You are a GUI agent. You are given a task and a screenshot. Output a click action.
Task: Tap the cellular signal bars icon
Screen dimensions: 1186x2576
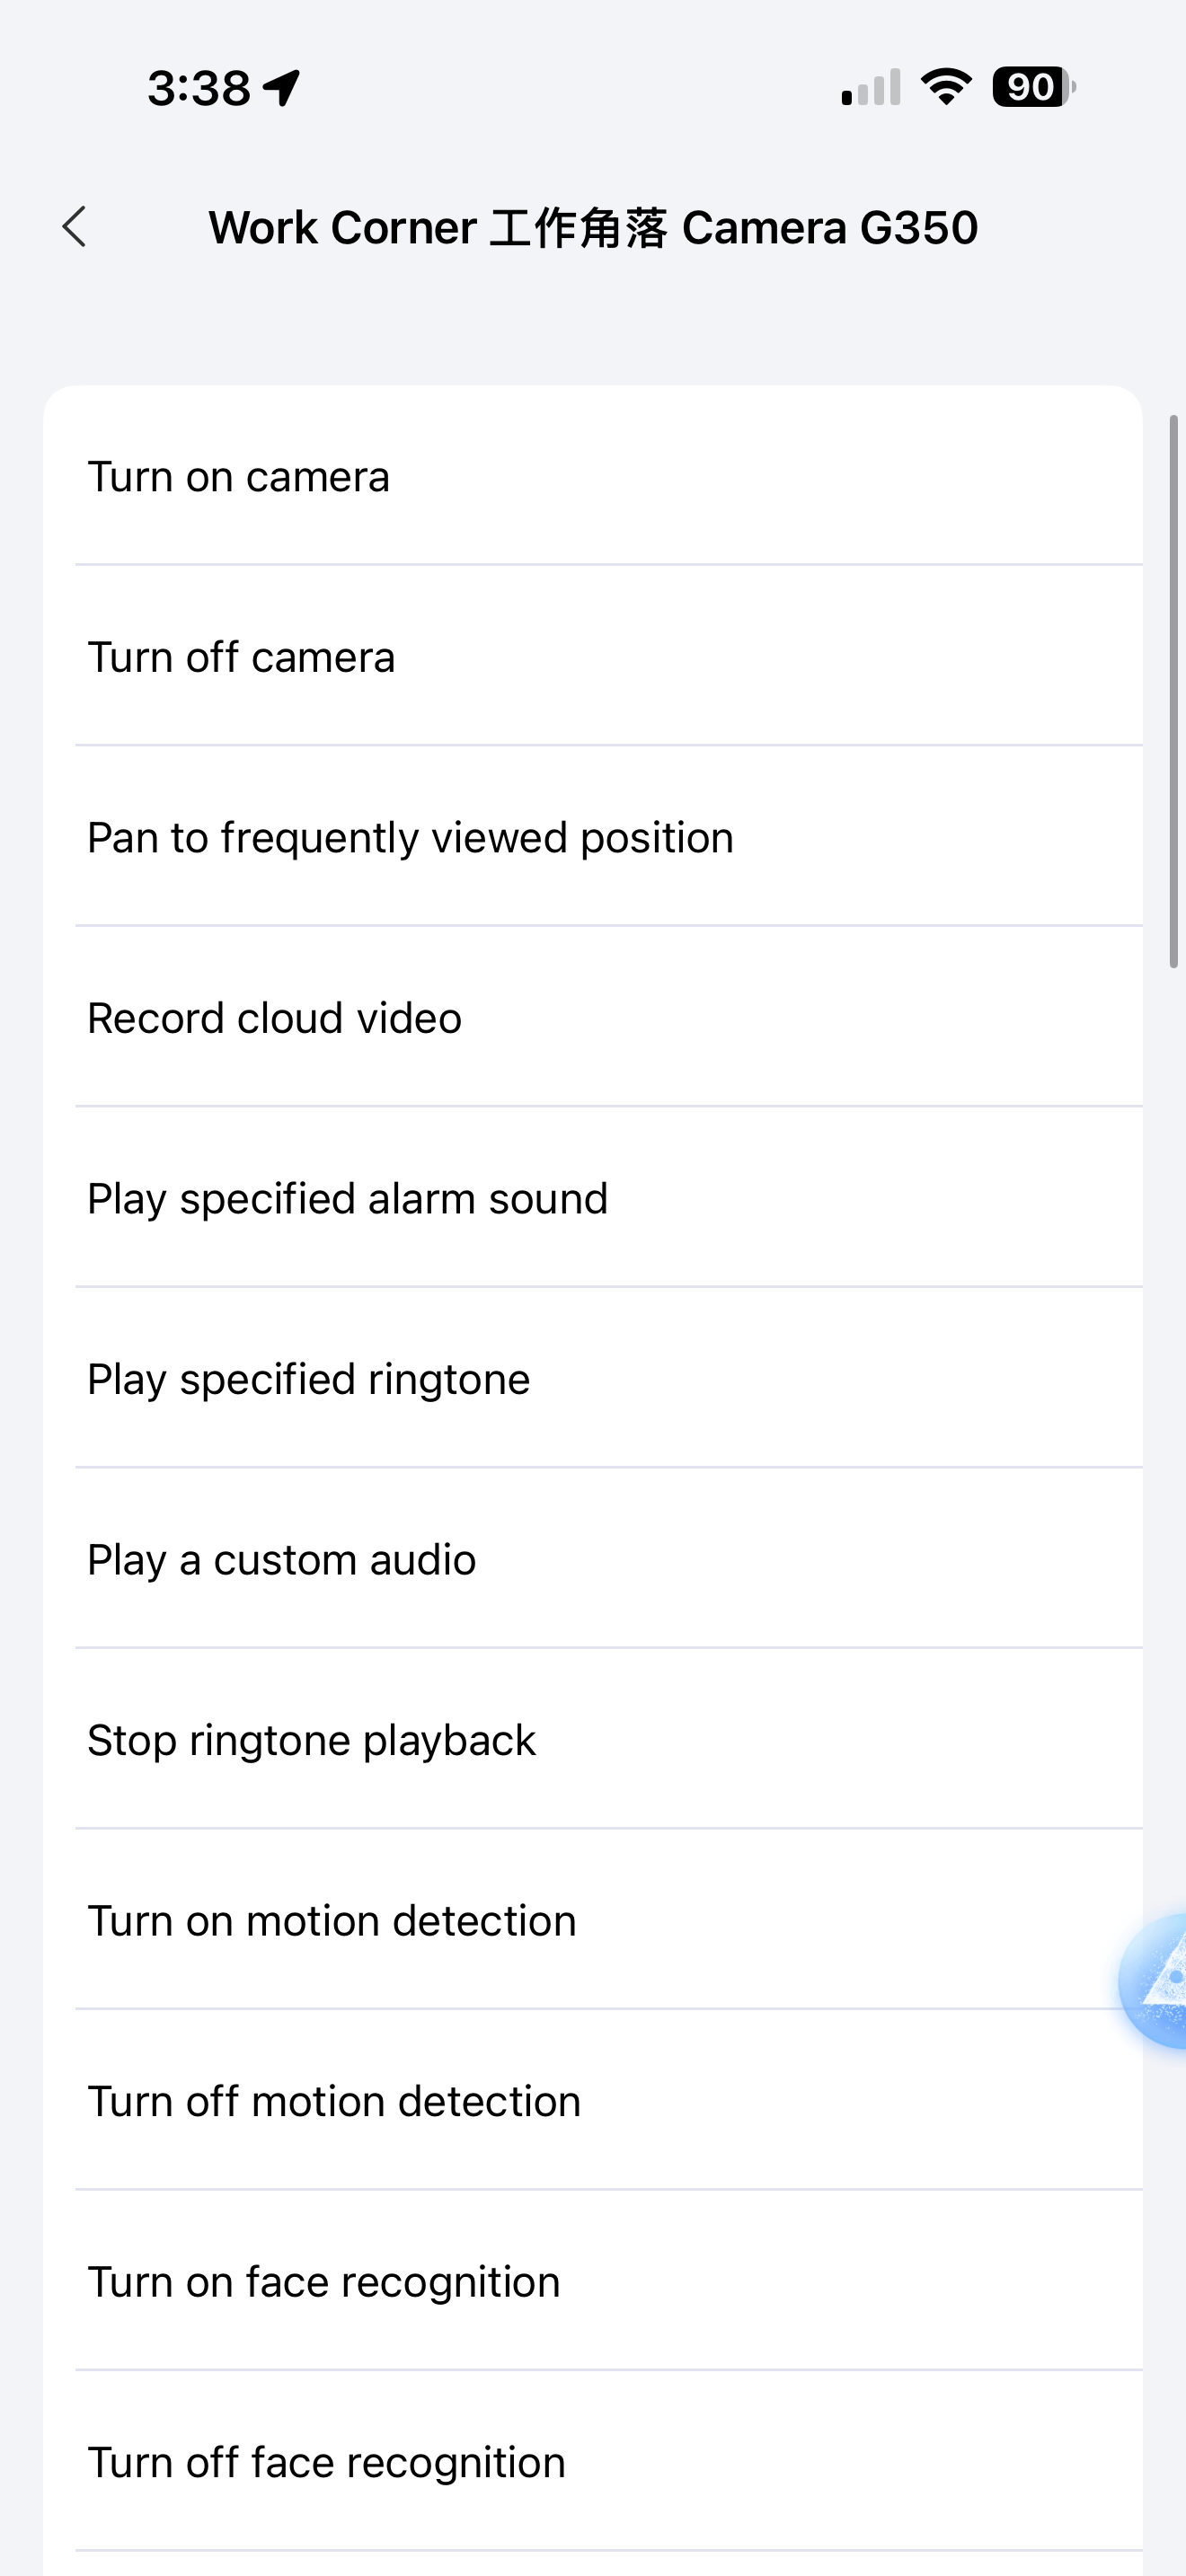(x=871, y=88)
